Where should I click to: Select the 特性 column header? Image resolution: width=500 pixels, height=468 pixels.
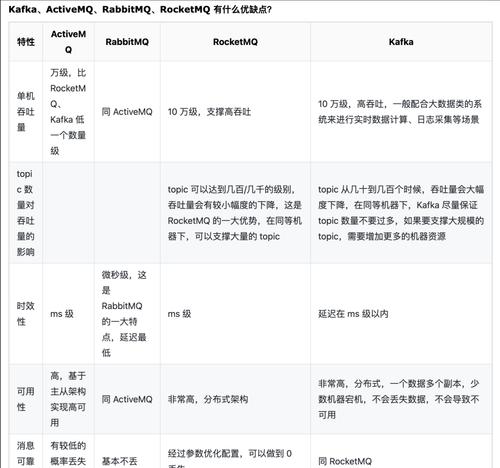(26, 42)
